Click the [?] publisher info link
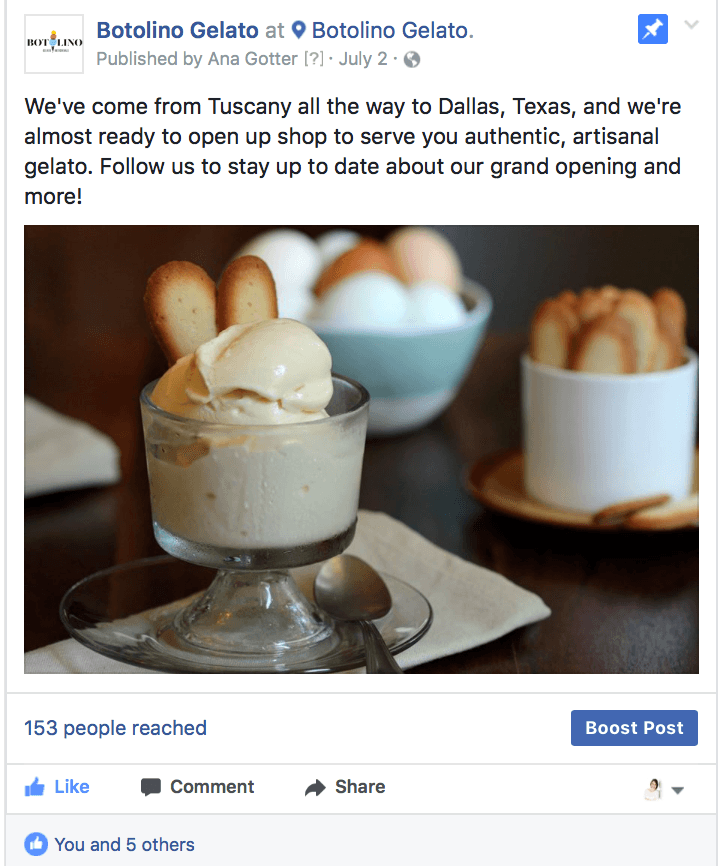 click(x=314, y=59)
